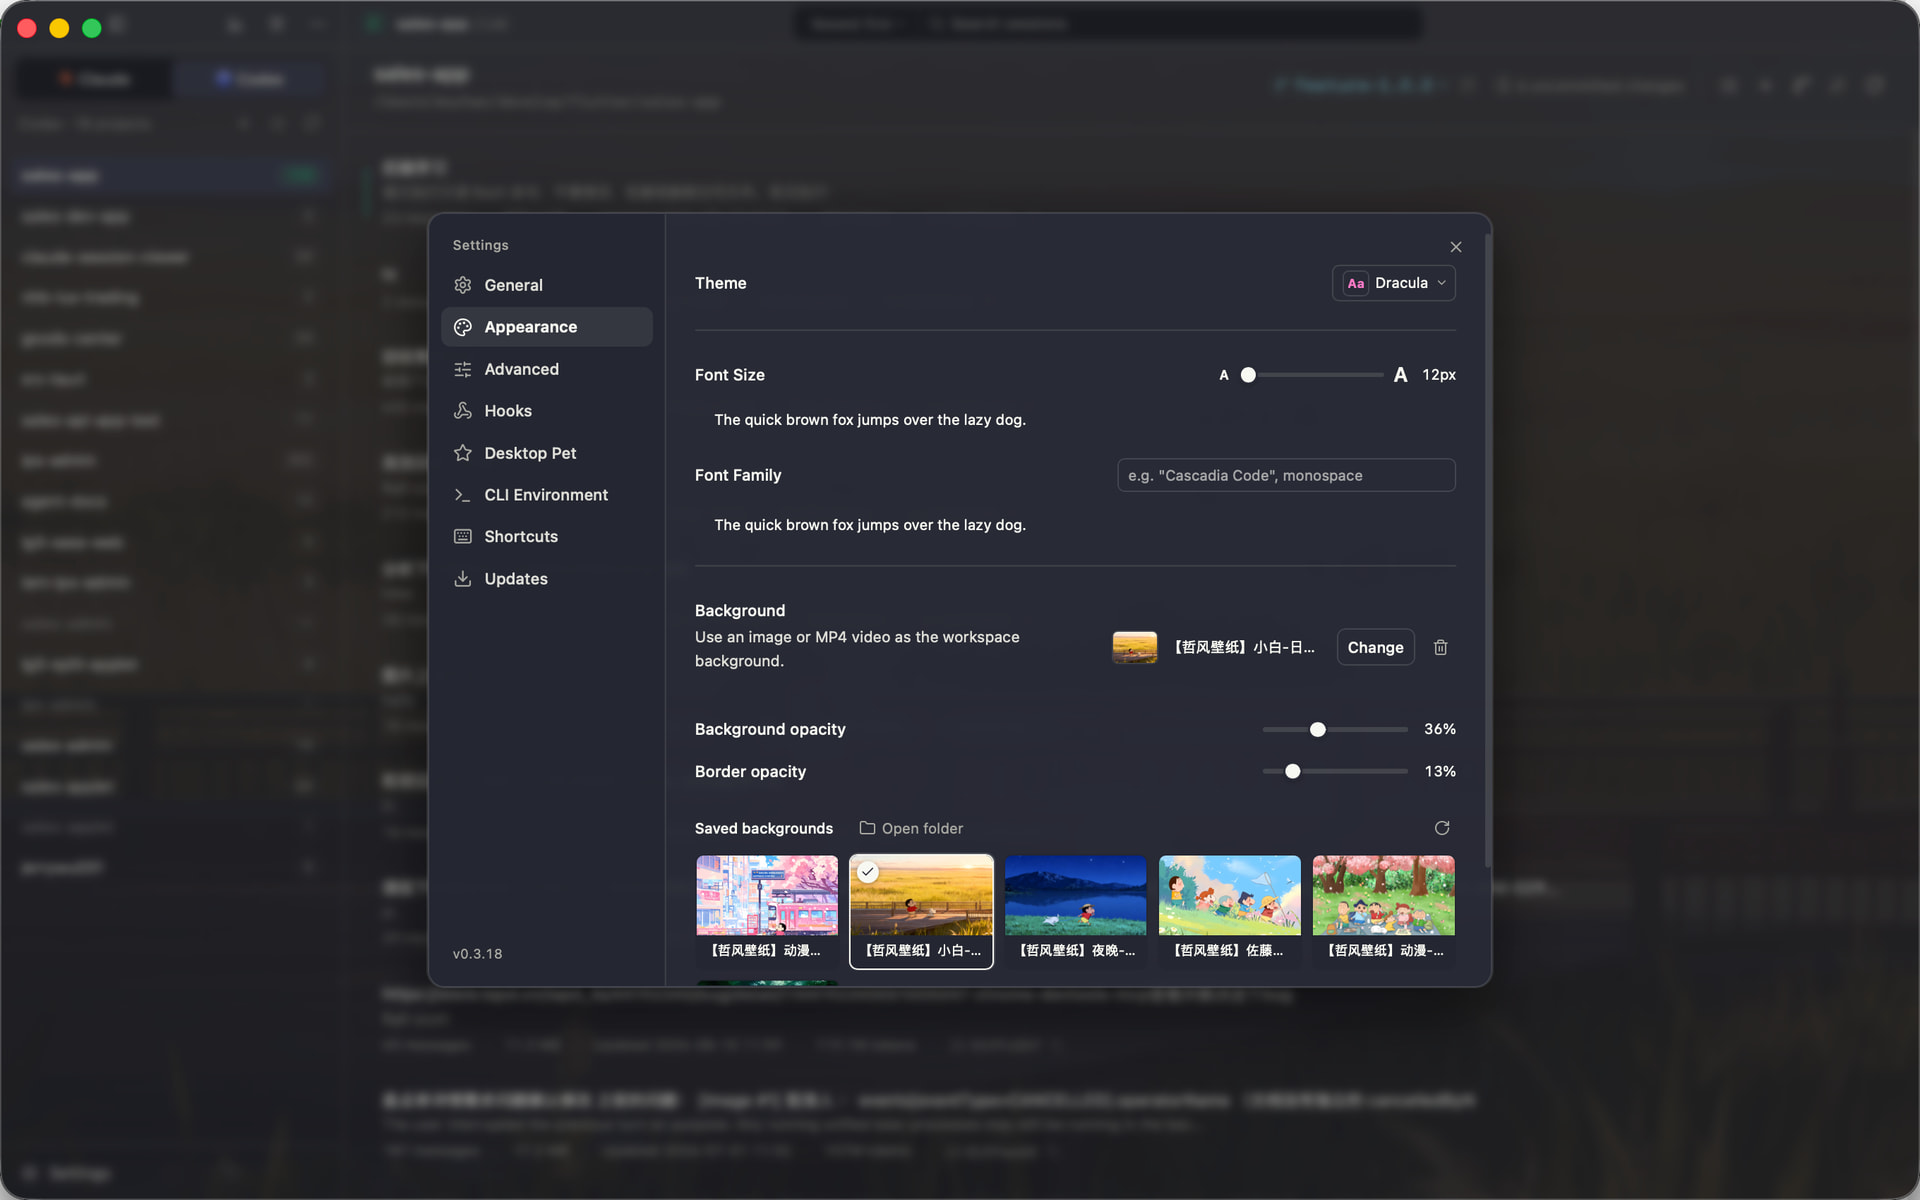This screenshot has width=1920, height=1200.
Task: Click the Saved backgrounds heading
Action: (764, 828)
